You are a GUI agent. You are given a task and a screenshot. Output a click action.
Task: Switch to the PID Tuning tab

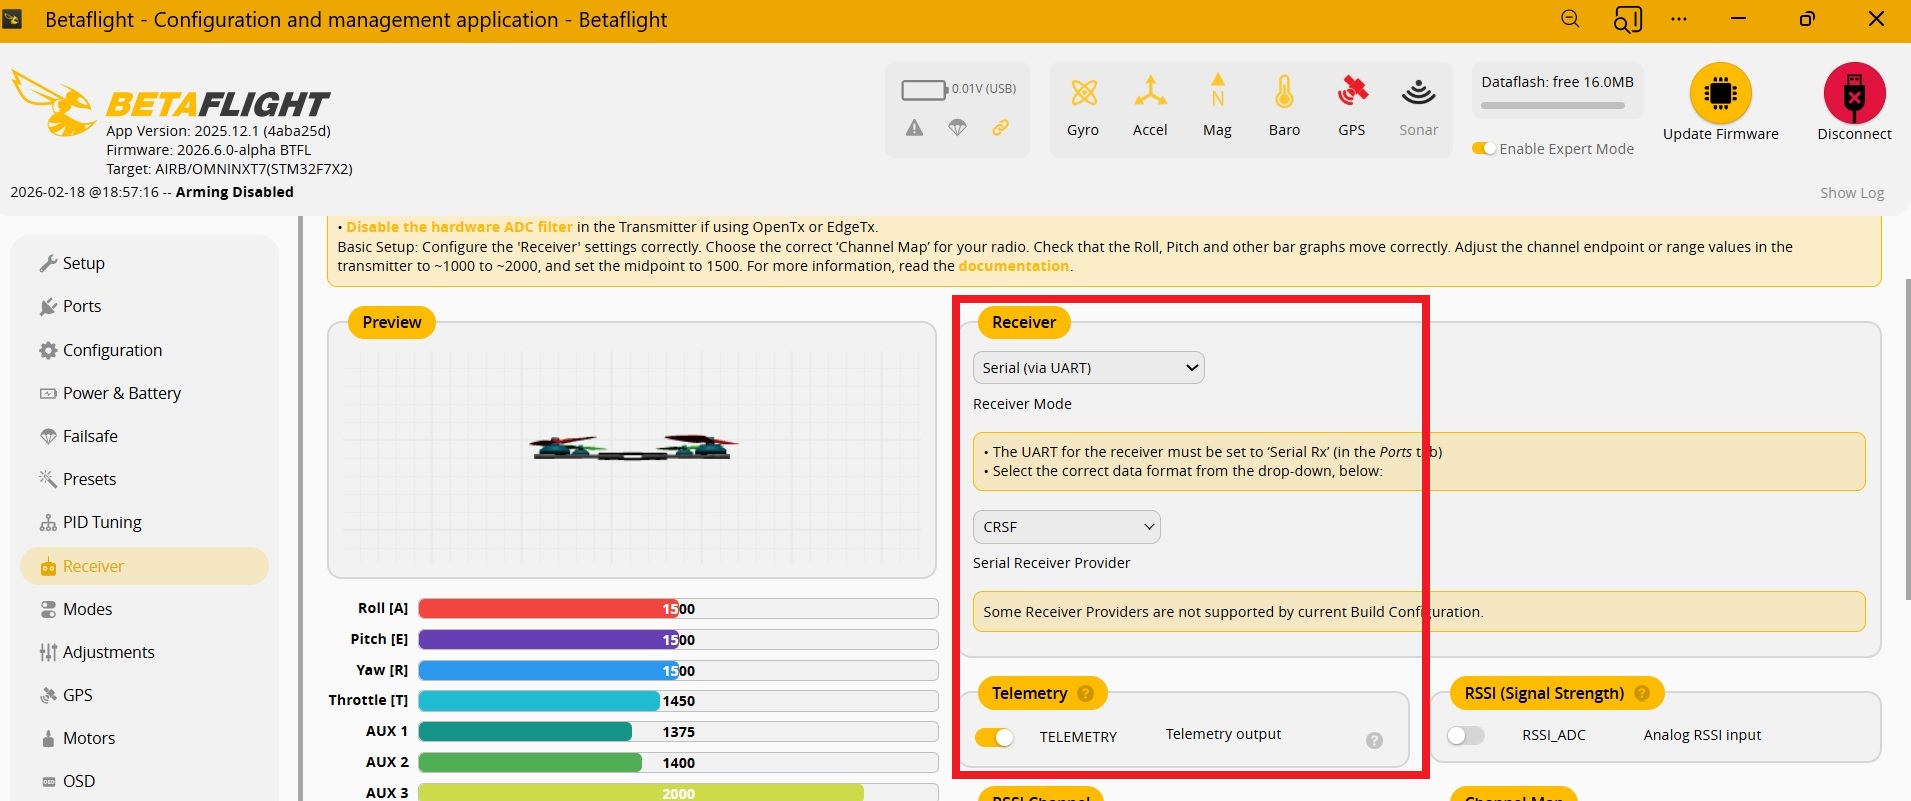(102, 523)
